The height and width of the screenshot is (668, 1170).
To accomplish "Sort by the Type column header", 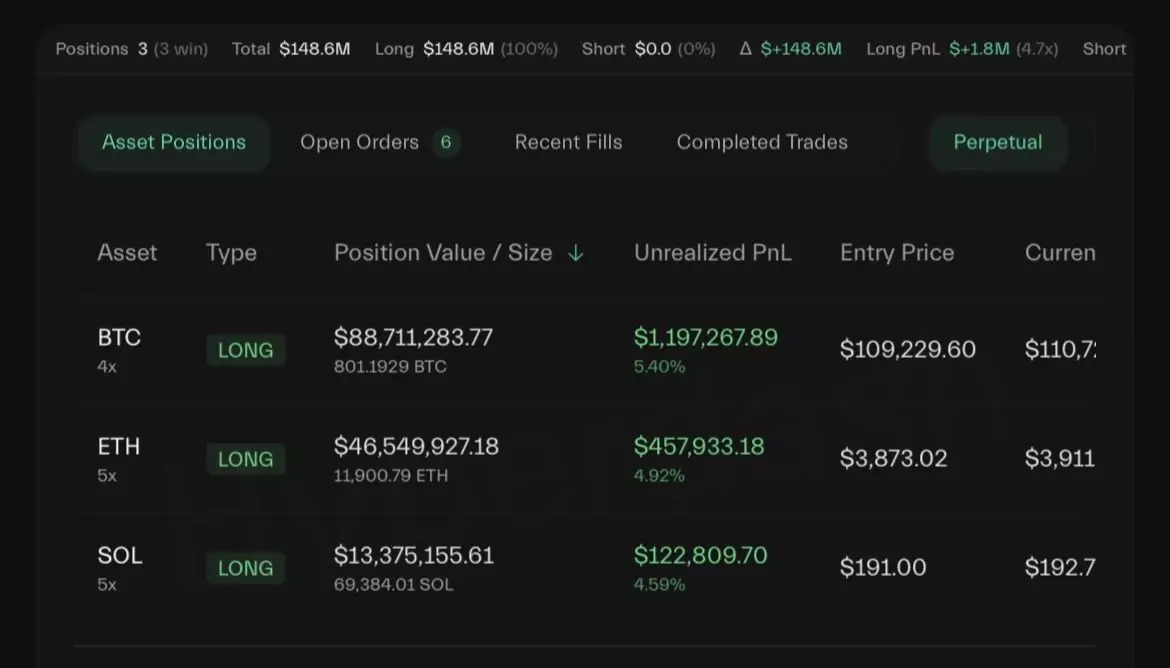I will tap(231, 253).
